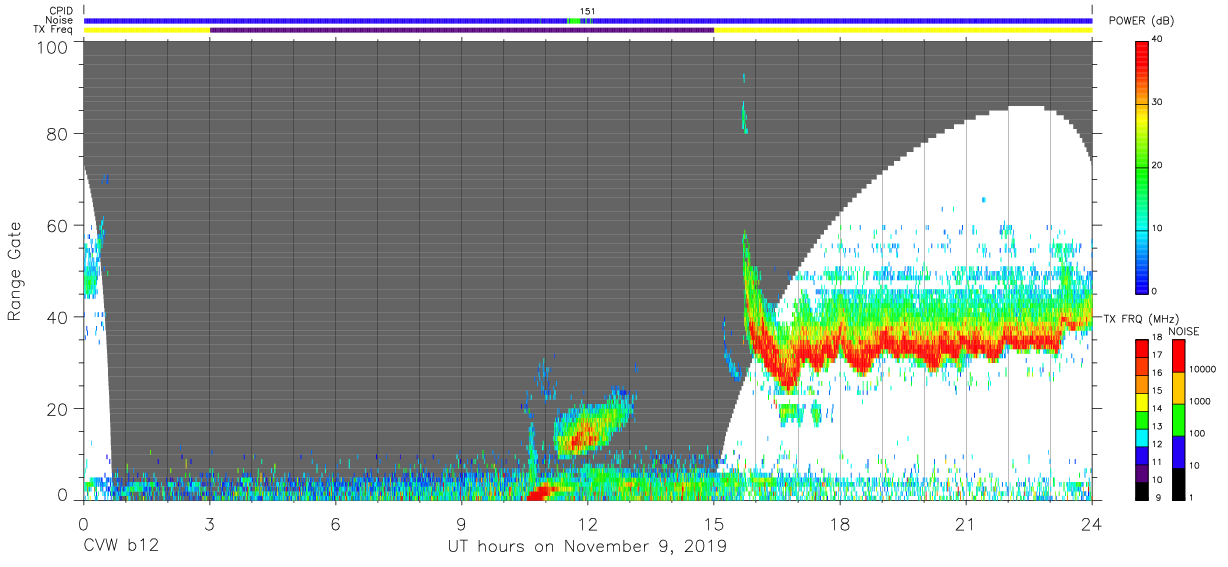Click the 18 label on UT hours axis
The image size is (1228, 567).
pyautogui.click(x=840, y=523)
